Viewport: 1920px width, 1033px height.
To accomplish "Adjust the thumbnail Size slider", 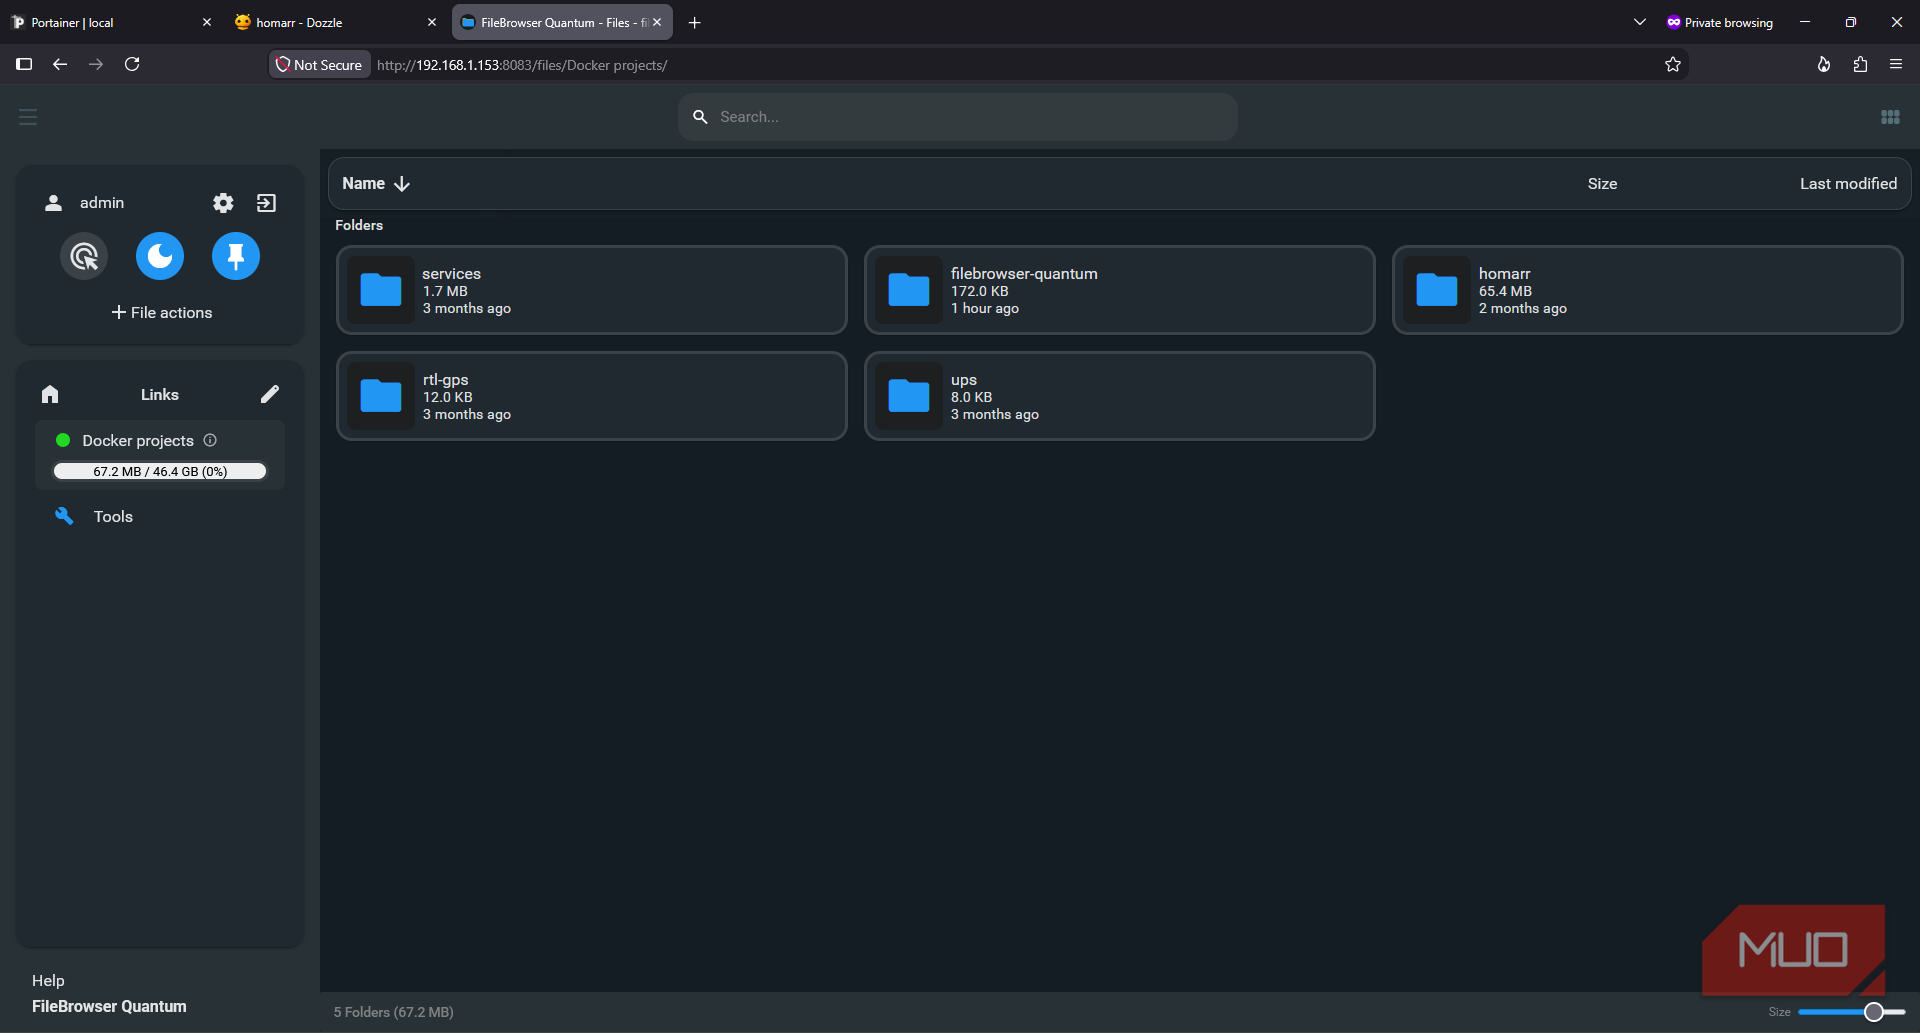I will point(1852,1012).
